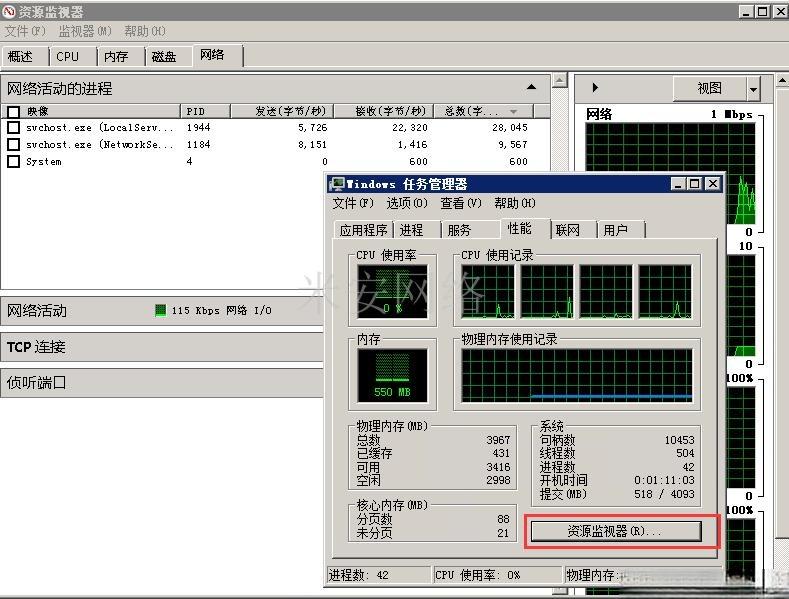This screenshot has width=789, height=599.
Task: Select the svchost.exe PID 1184 cell
Action: coord(199,144)
